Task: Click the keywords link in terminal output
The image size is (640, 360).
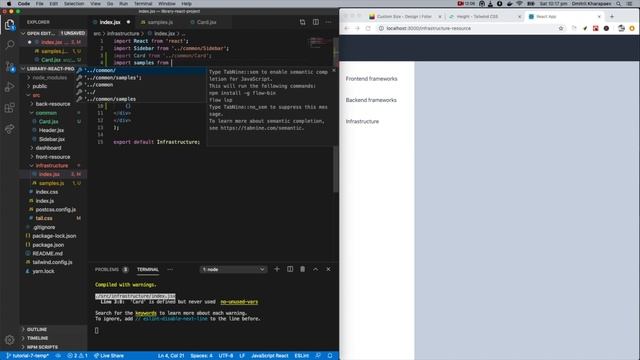Action: [146, 313]
